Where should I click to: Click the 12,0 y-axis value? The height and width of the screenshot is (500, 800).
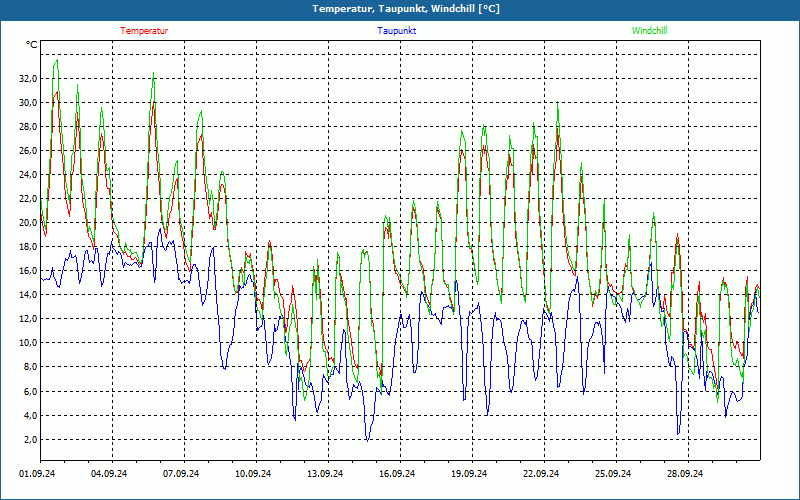(28, 319)
